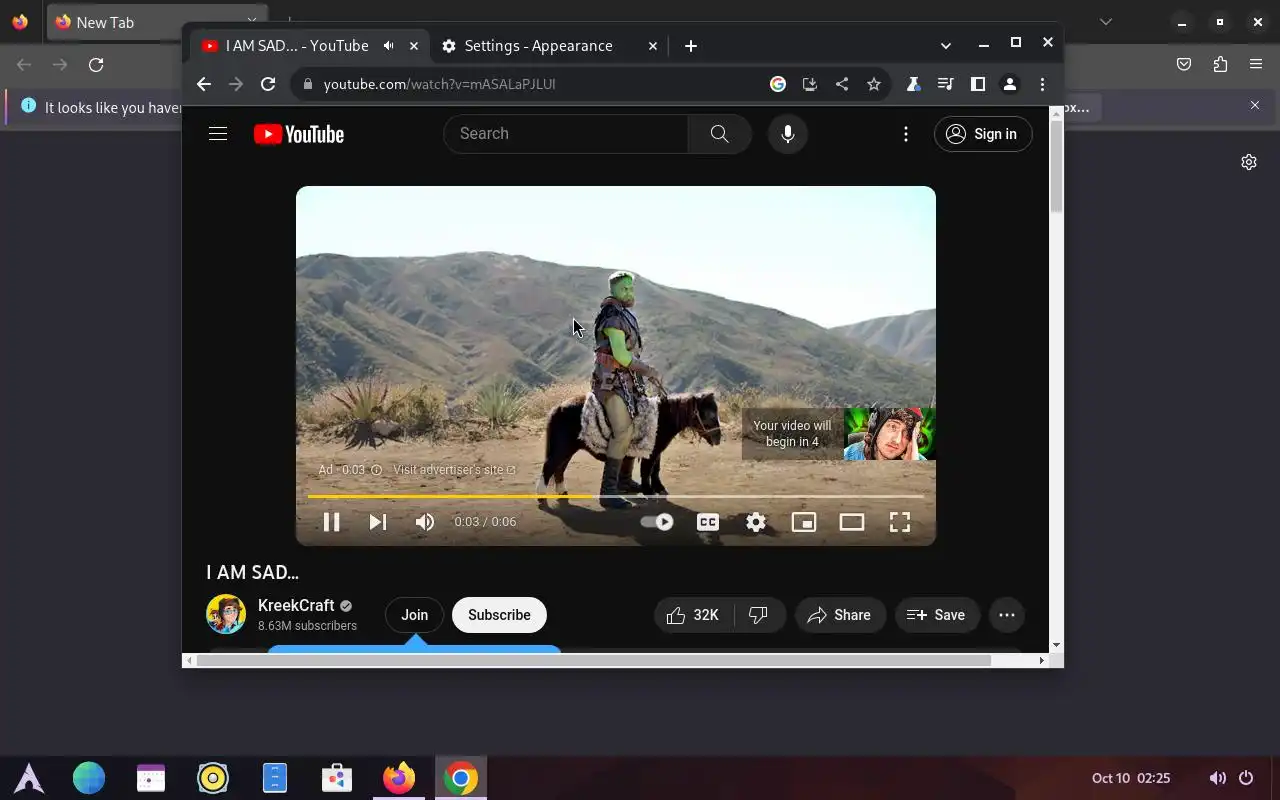The width and height of the screenshot is (1280, 800).
Task: Expand Chrome tab search dropdown
Action: pyautogui.click(x=946, y=46)
